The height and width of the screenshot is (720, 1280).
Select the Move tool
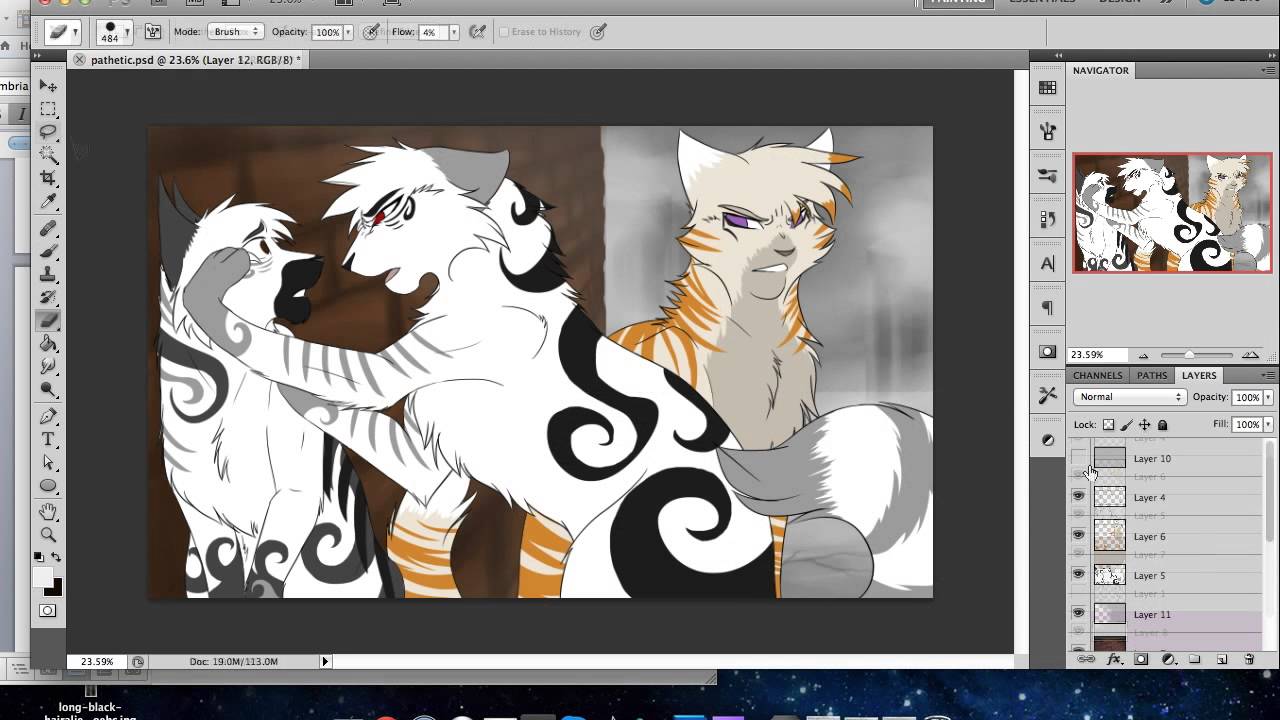[x=48, y=86]
